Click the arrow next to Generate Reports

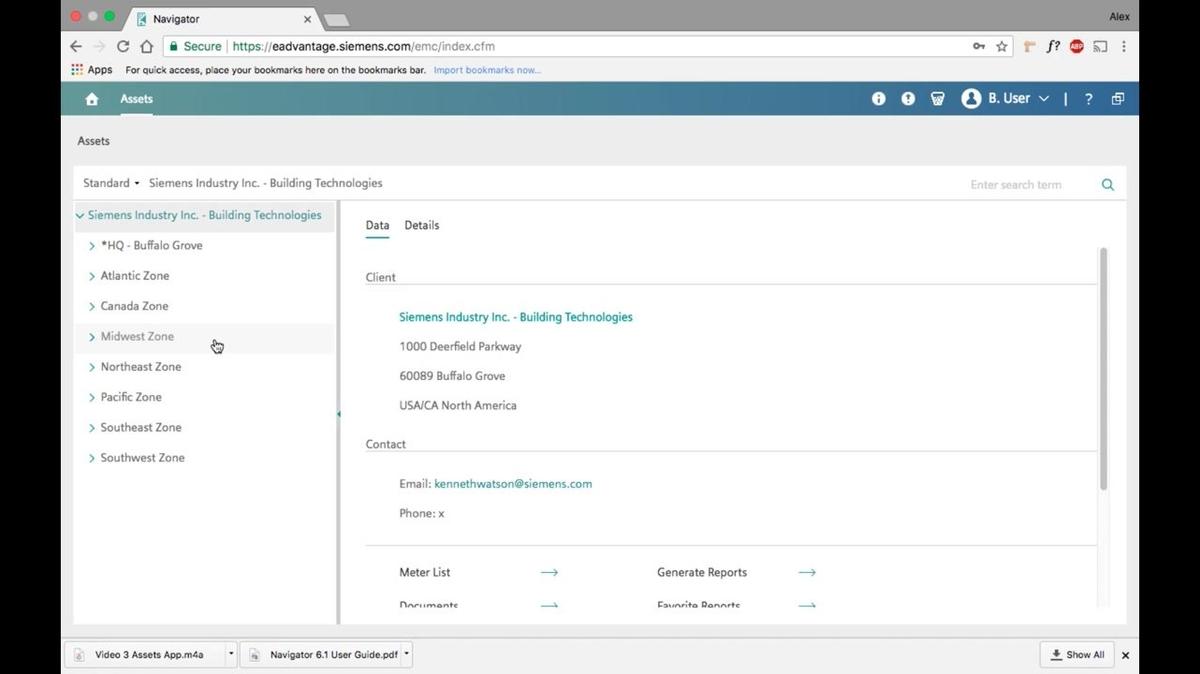pyautogui.click(x=807, y=573)
